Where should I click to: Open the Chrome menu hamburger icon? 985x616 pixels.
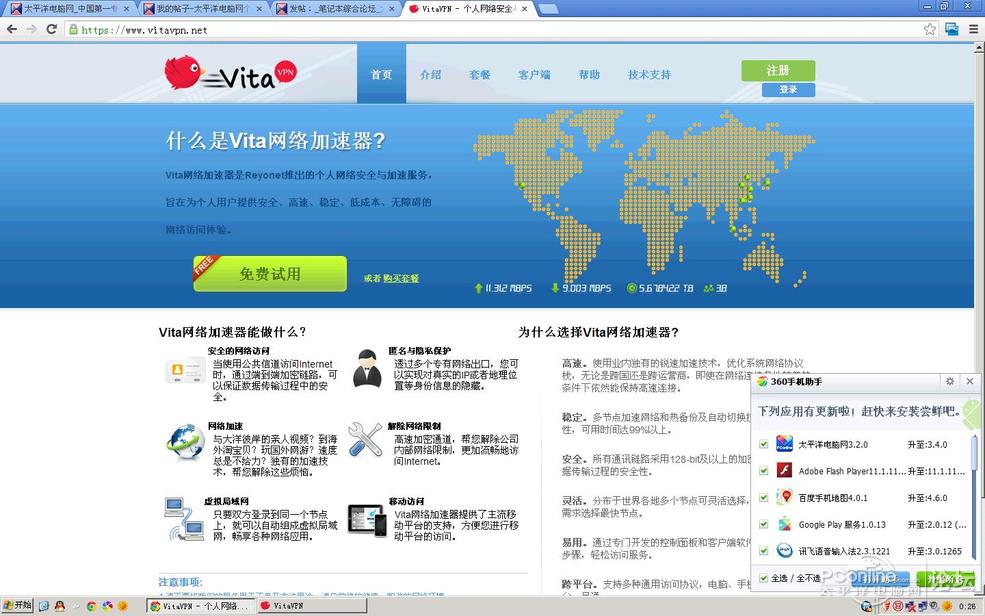click(x=973, y=30)
